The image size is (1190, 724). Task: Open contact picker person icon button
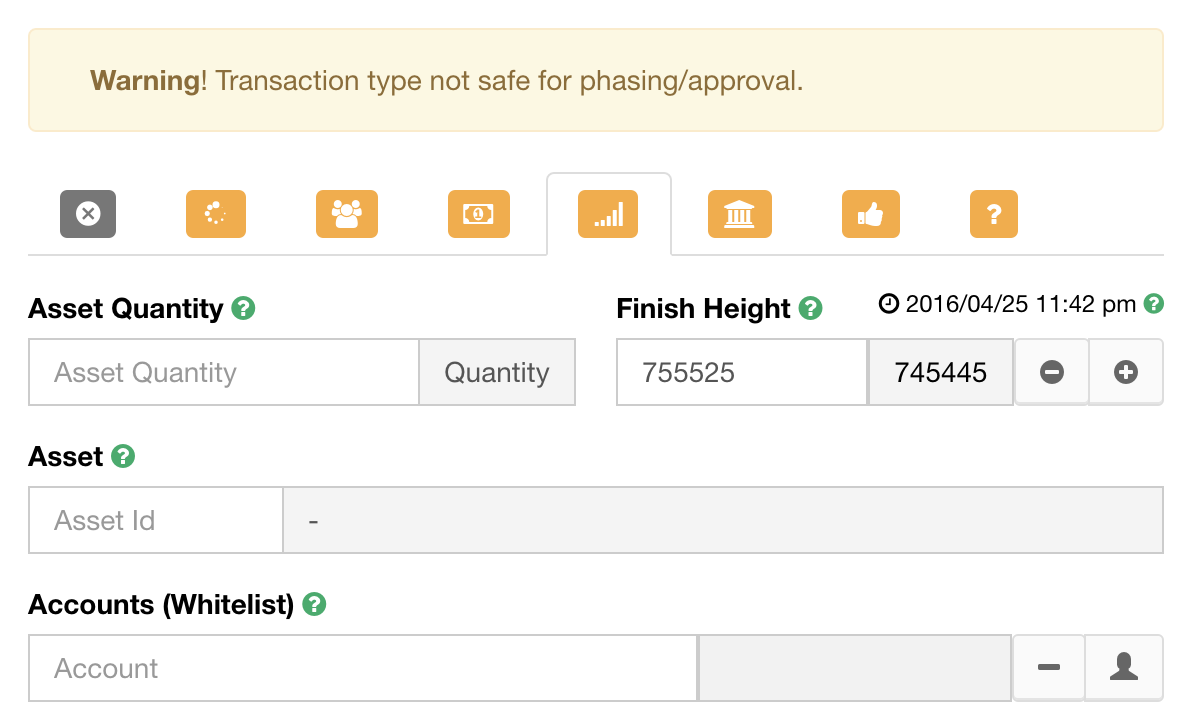point(1124,668)
